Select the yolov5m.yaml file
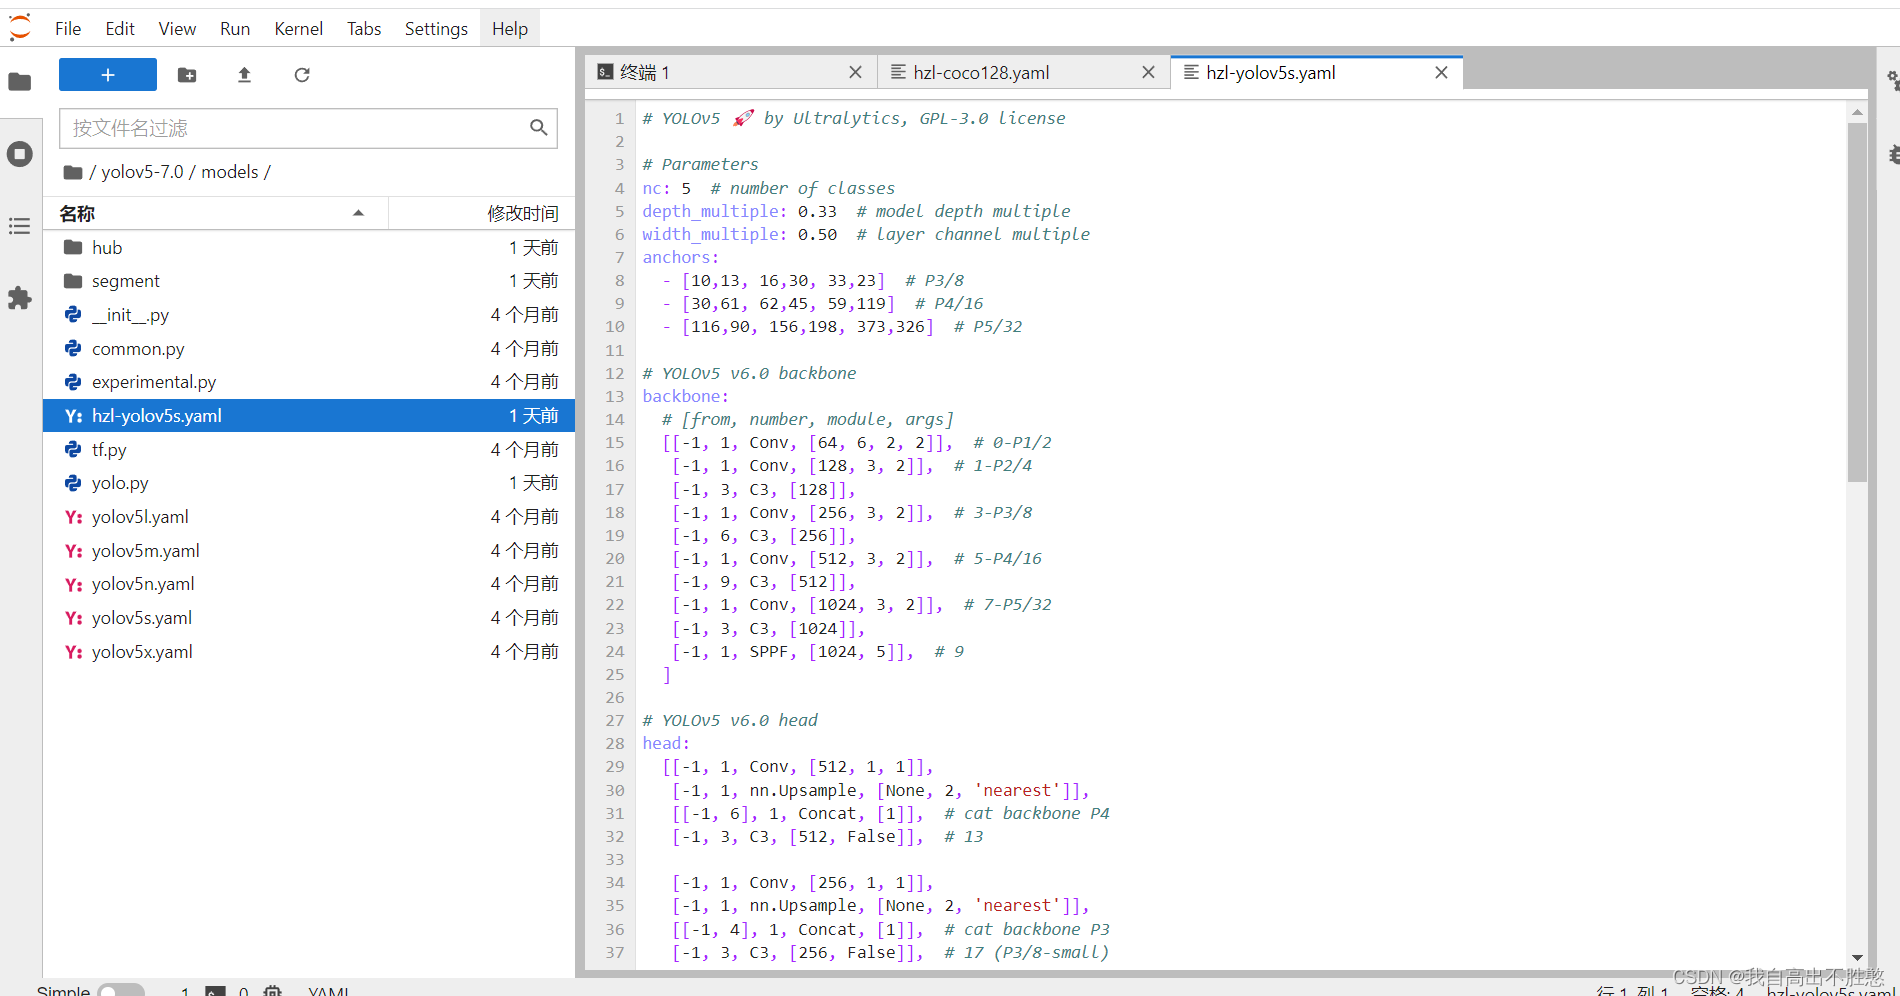Viewport: 1900px width, 996px height. (309, 551)
